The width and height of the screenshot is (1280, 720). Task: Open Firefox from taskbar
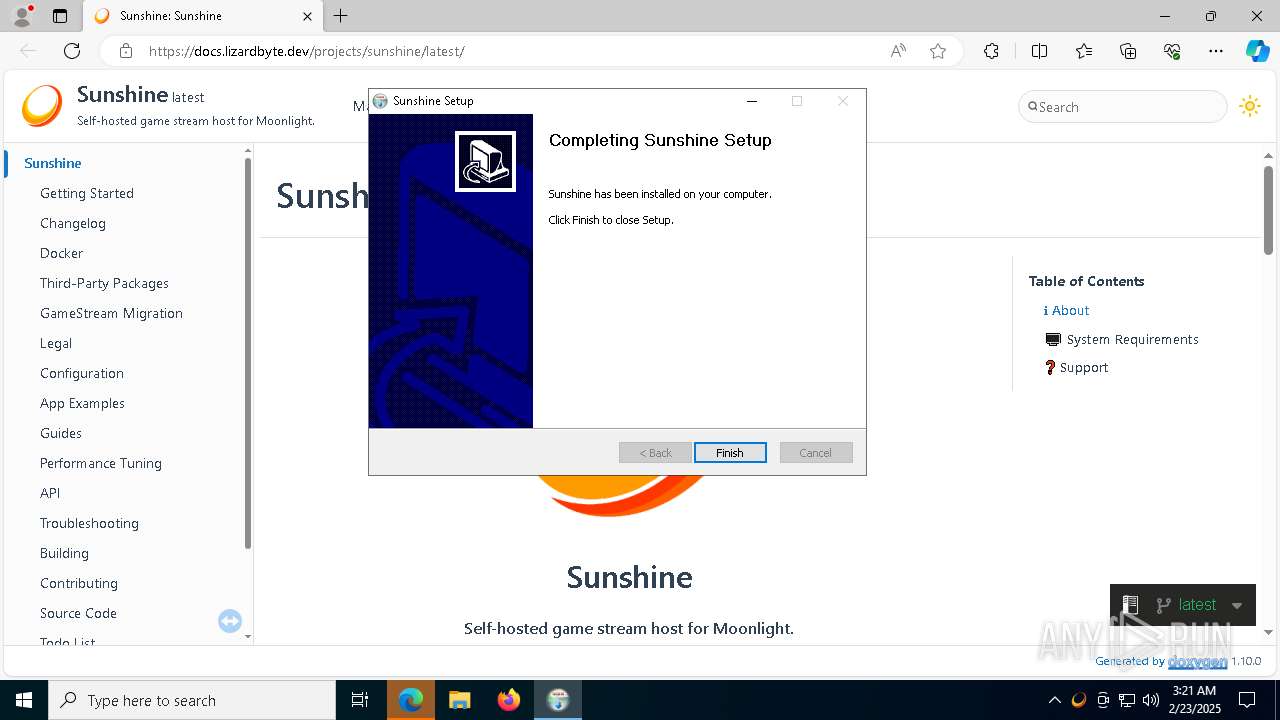point(508,700)
